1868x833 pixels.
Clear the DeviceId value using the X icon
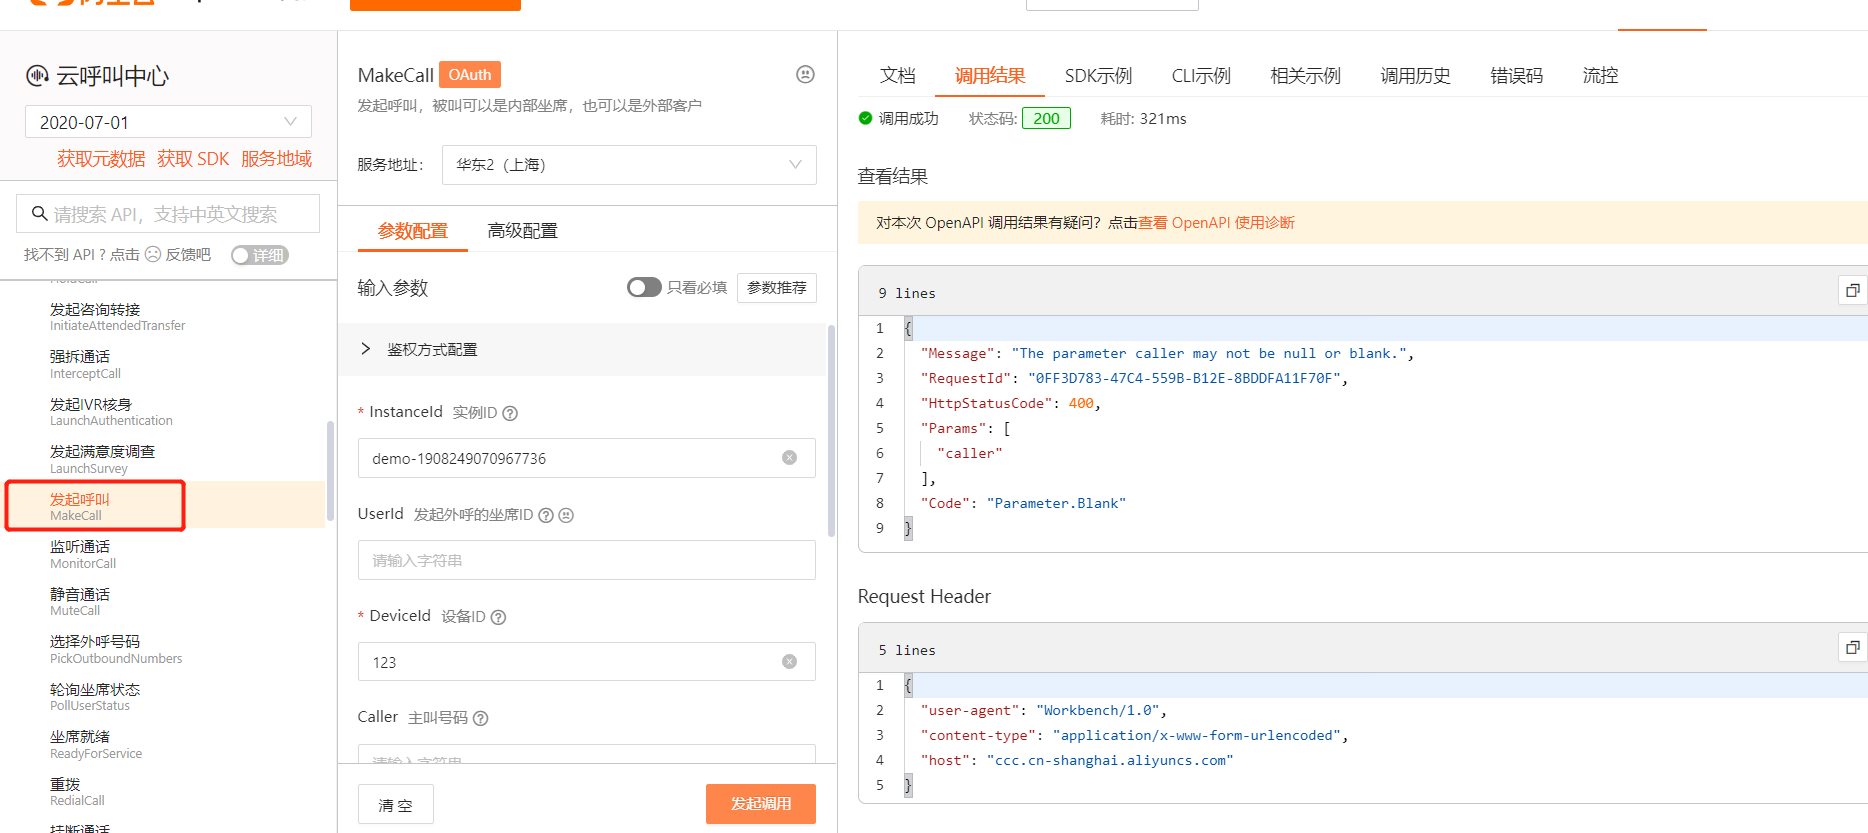click(789, 662)
